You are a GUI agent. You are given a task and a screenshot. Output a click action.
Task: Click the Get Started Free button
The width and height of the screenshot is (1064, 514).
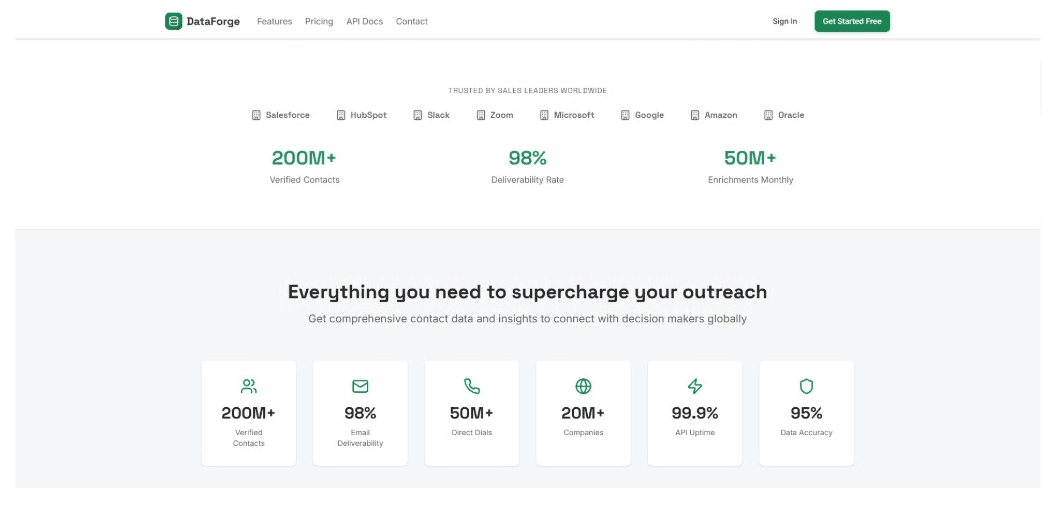tap(852, 22)
